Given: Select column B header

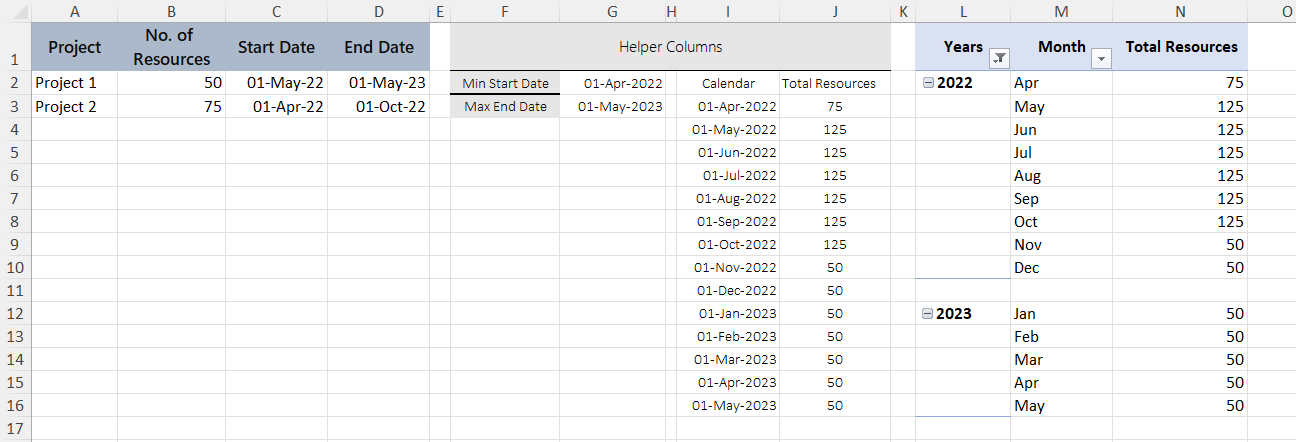Looking at the screenshot, I should 172,11.
